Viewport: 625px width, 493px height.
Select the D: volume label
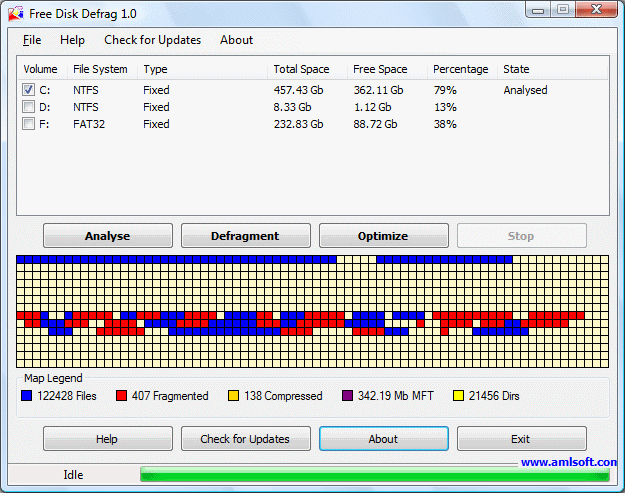click(45, 107)
